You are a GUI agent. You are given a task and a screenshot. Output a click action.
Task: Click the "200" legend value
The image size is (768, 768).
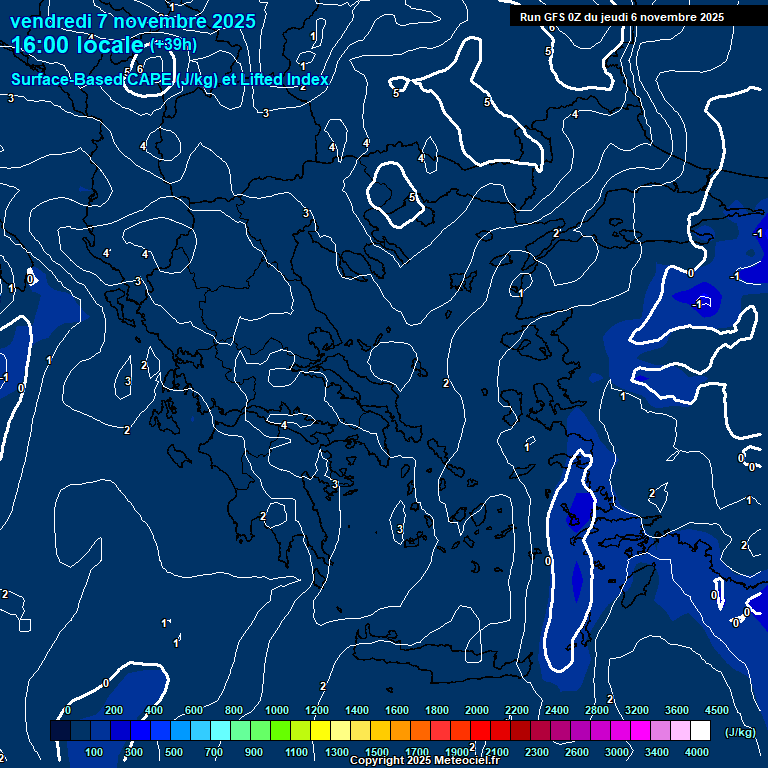point(114,710)
